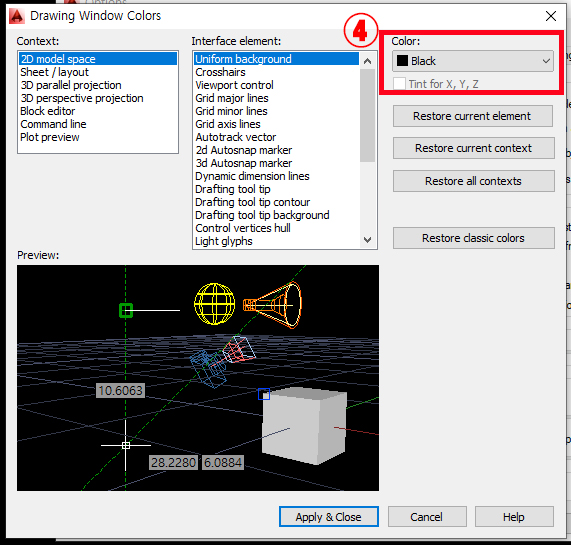This screenshot has width=571, height=545.
Task: Select Grid major lines element
Action: [276, 98]
